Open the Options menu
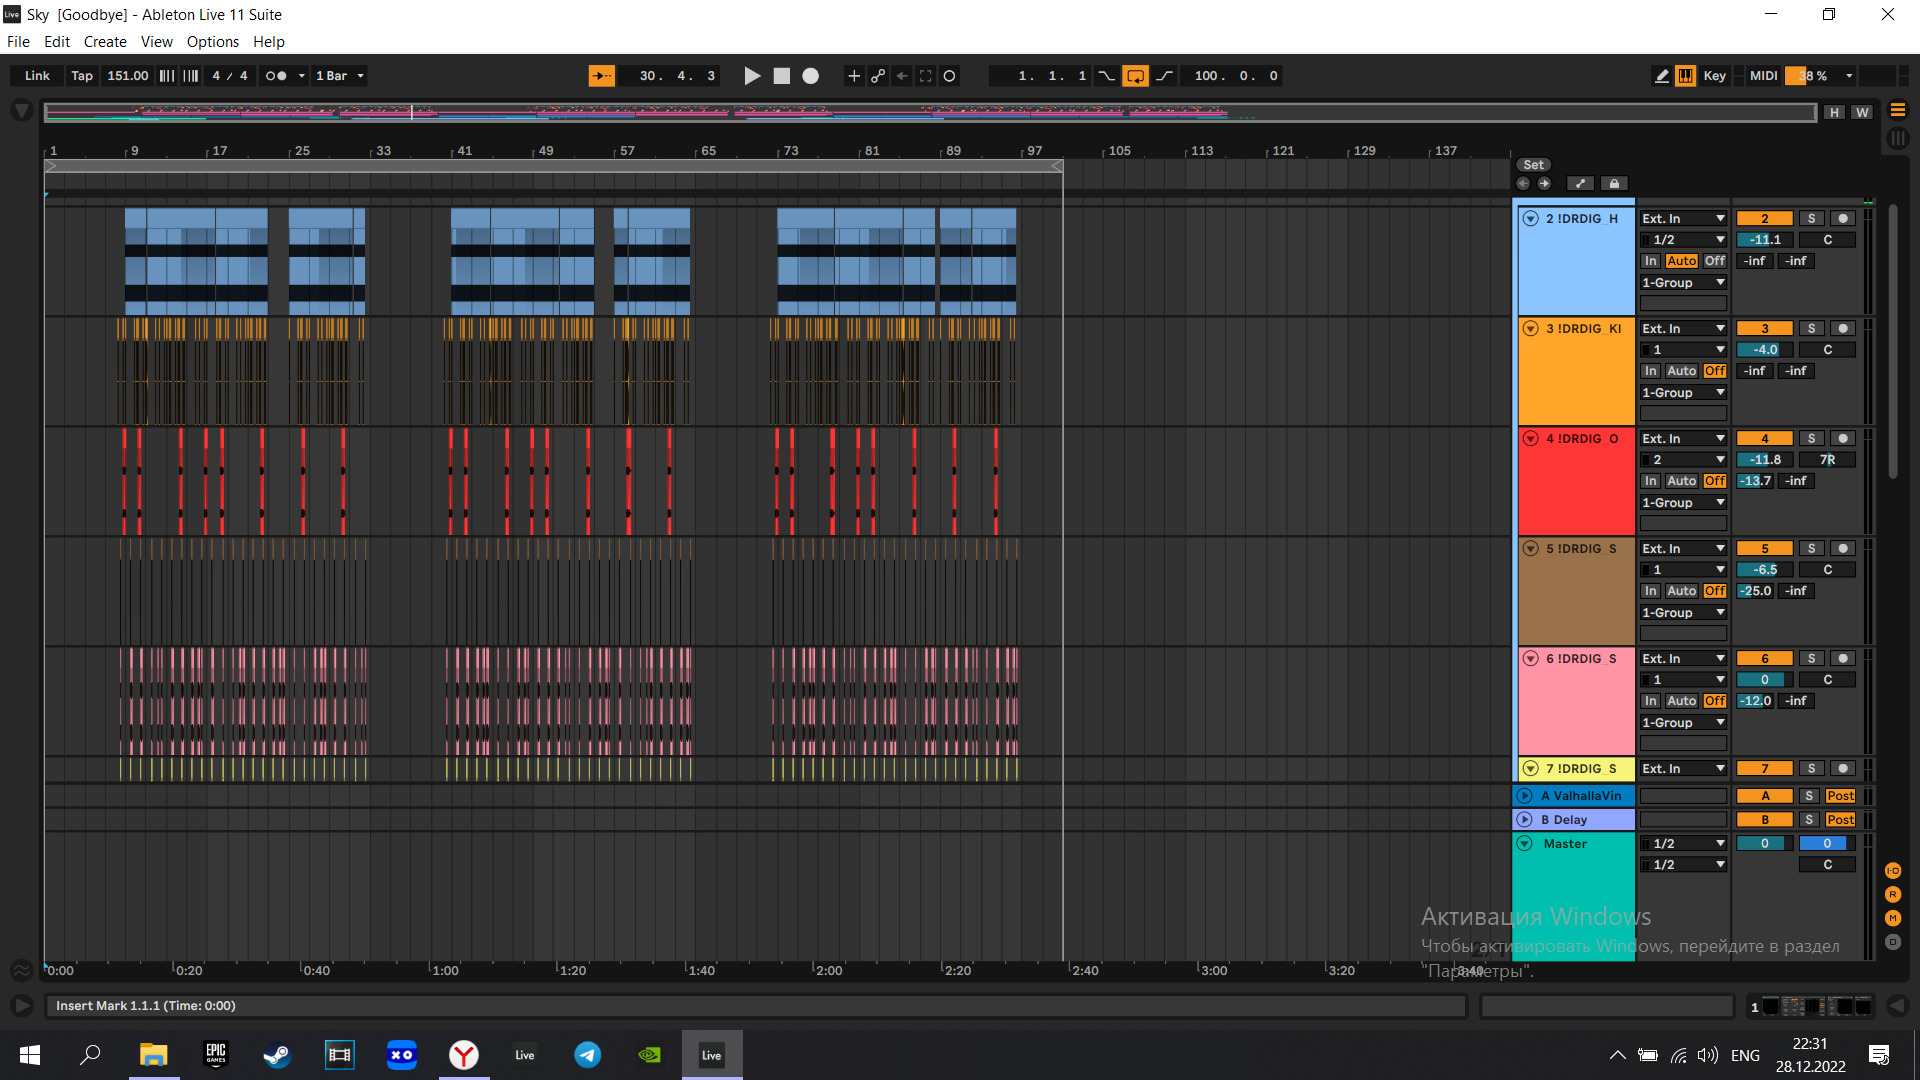This screenshot has width=1920, height=1080. 213,42
